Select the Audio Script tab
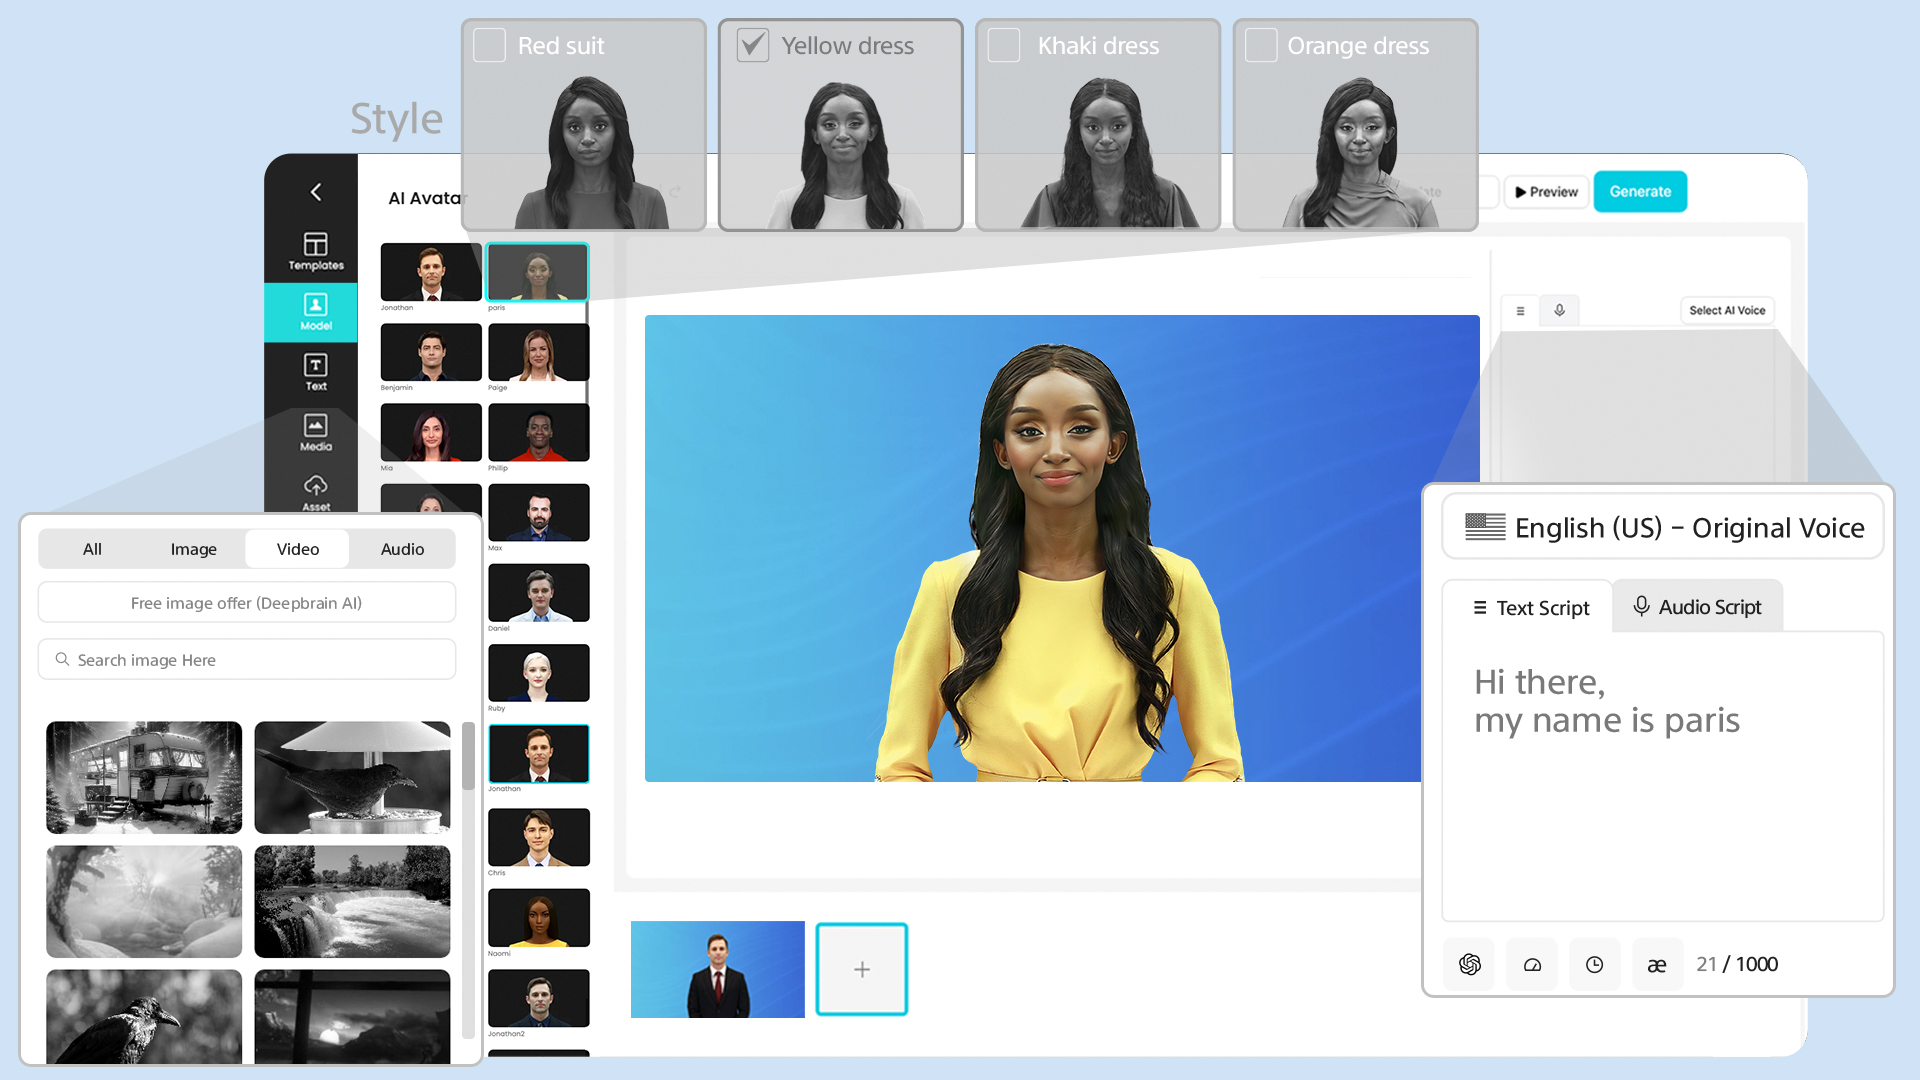The image size is (1920, 1080). pos(1697,607)
